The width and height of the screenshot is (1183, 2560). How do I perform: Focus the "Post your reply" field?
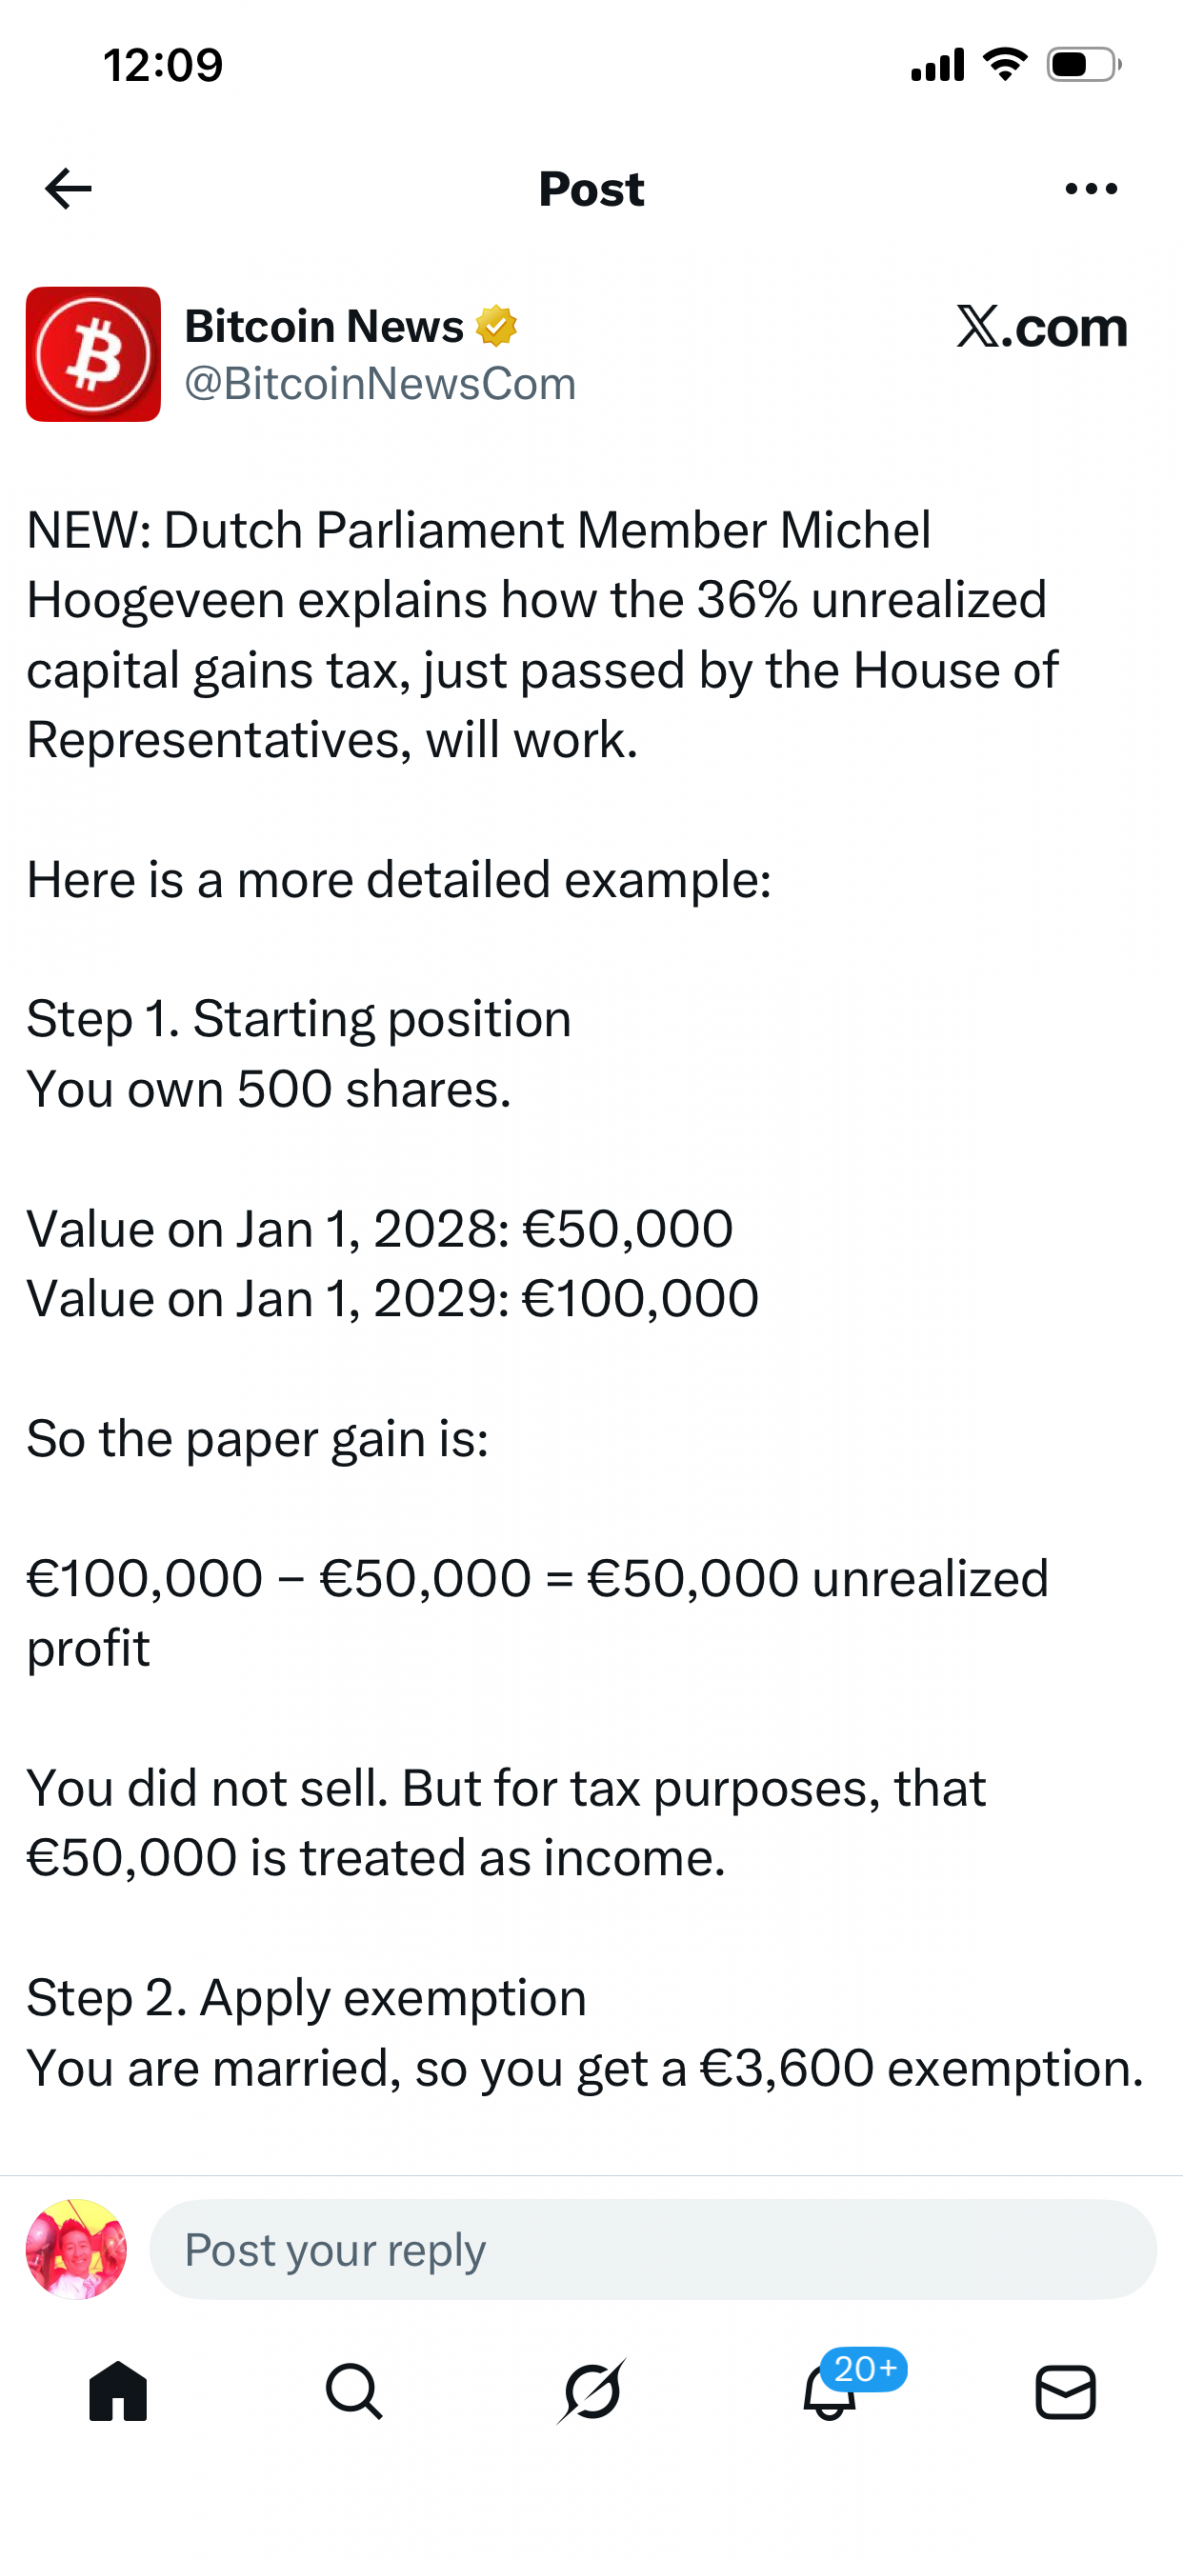point(652,2249)
